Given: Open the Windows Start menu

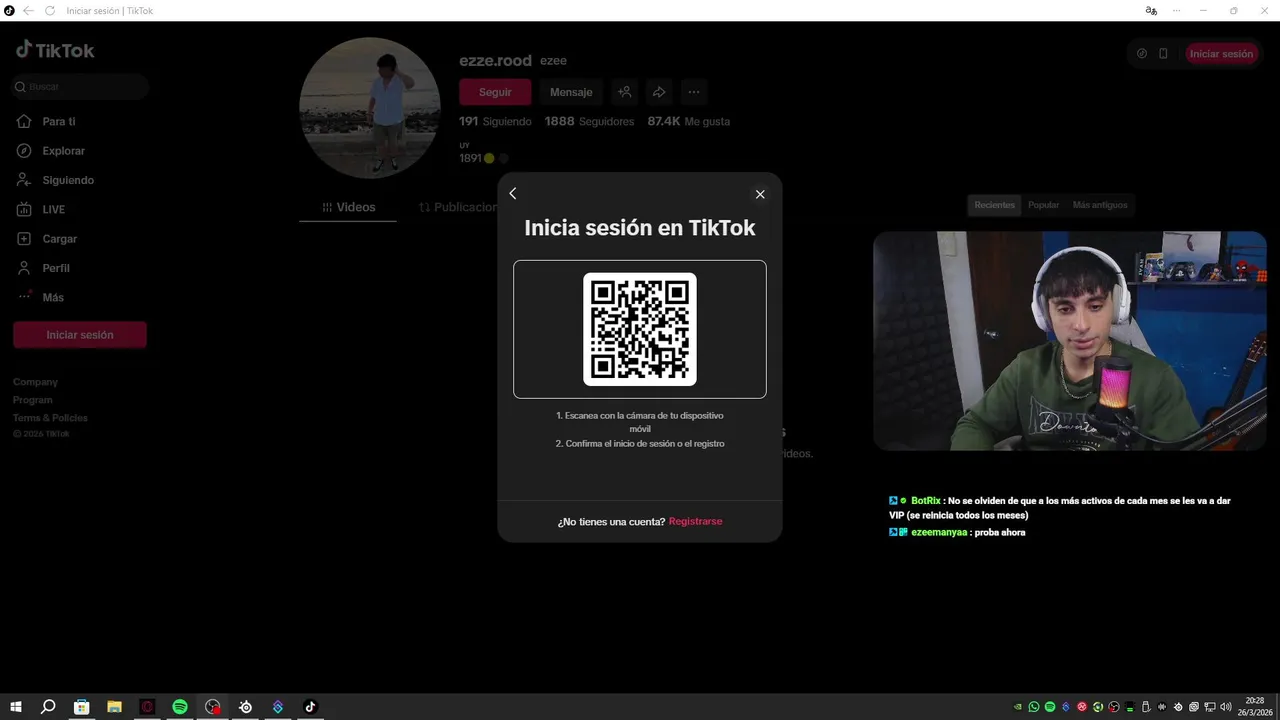Looking at the screenshot, I should 16,707.
